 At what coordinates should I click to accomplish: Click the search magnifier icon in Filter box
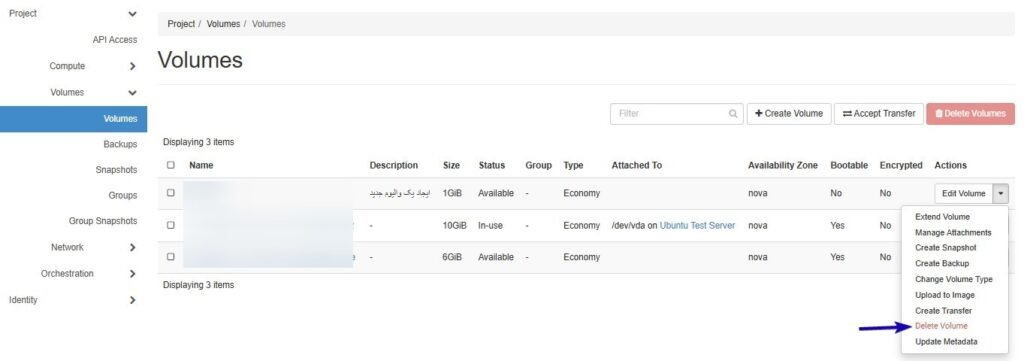(x=733, y=114)
